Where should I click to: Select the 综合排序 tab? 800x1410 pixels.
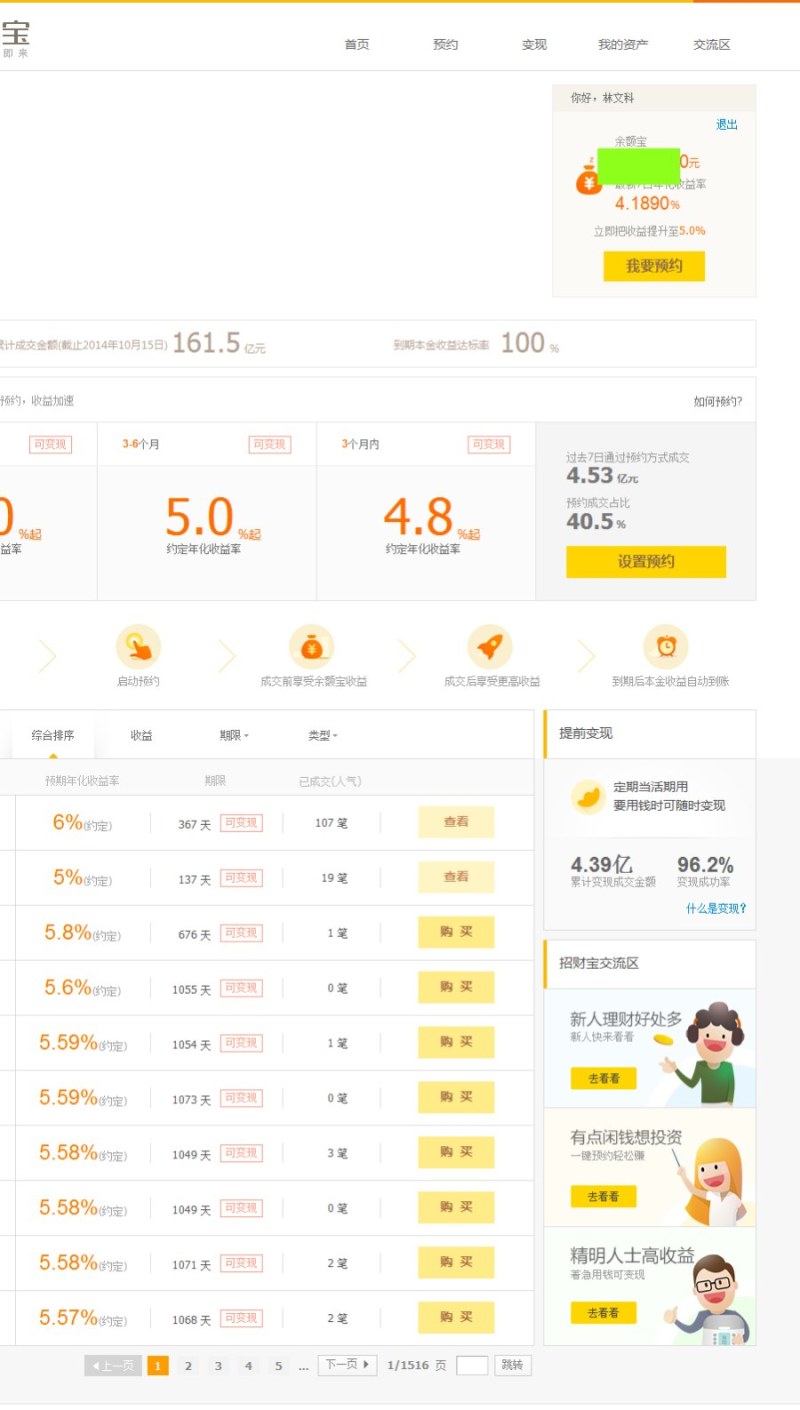tap(51, 735)
